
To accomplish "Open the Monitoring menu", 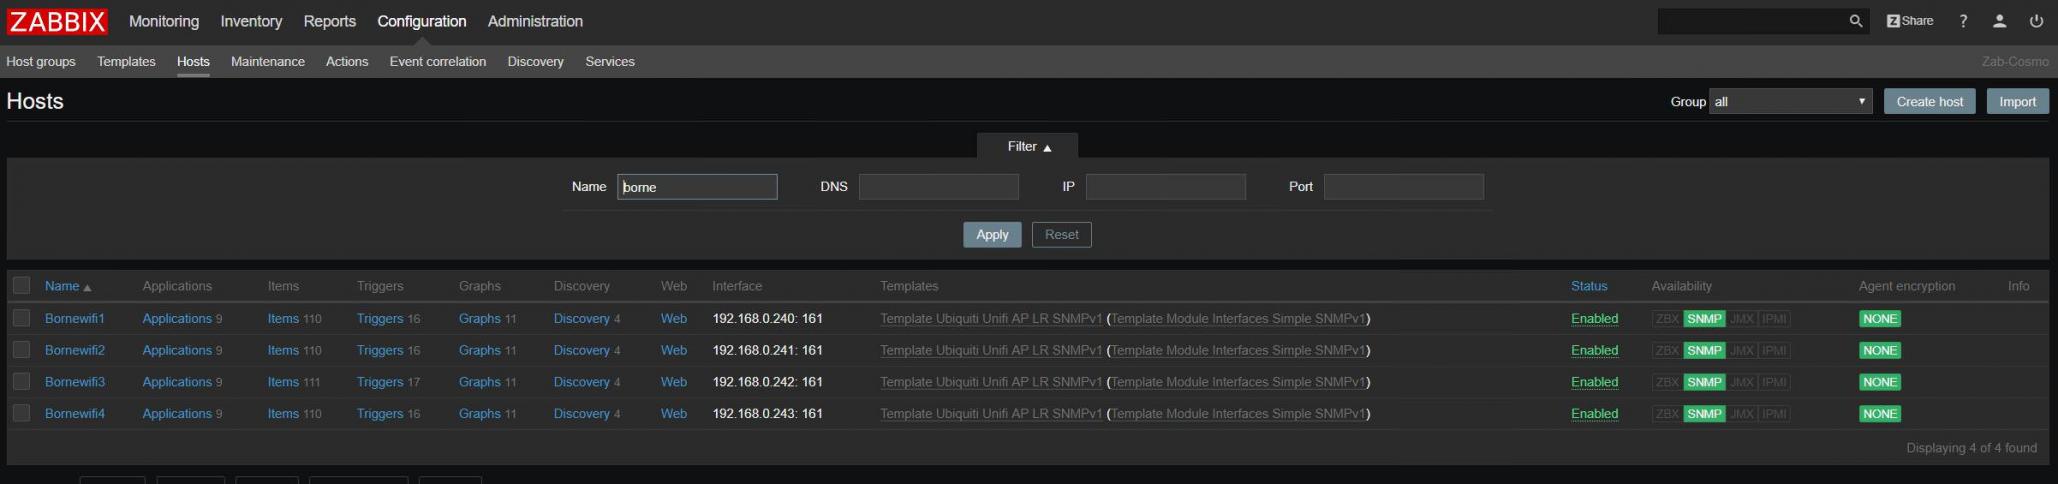I will [164, 21].
